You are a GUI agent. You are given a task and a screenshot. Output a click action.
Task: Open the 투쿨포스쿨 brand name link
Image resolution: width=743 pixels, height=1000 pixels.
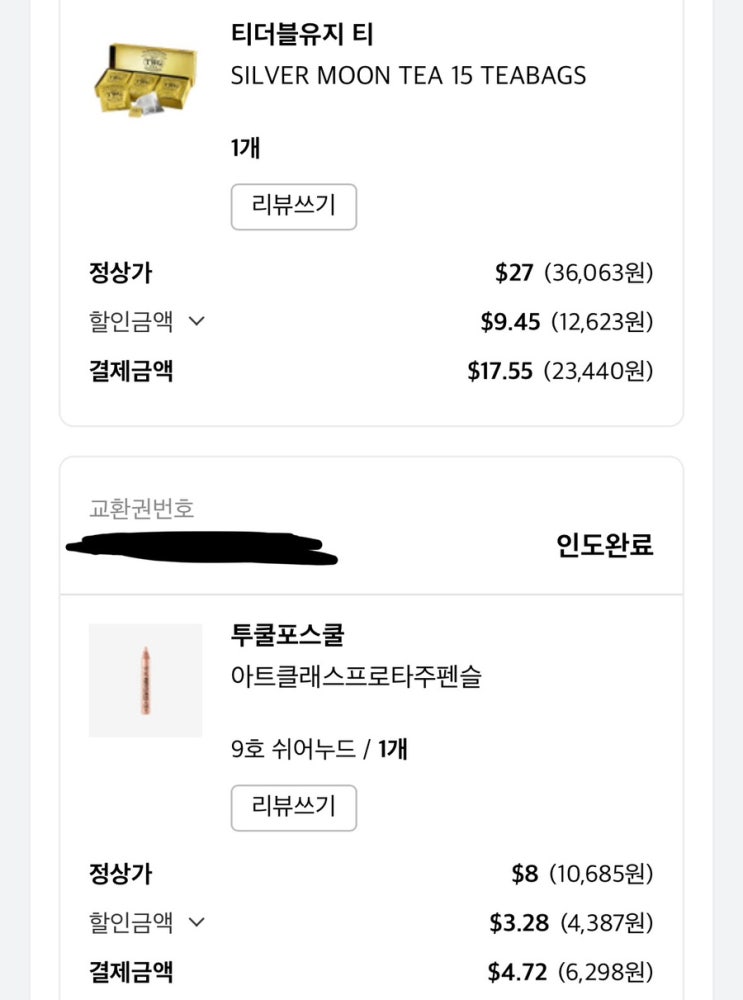point(287,635)
